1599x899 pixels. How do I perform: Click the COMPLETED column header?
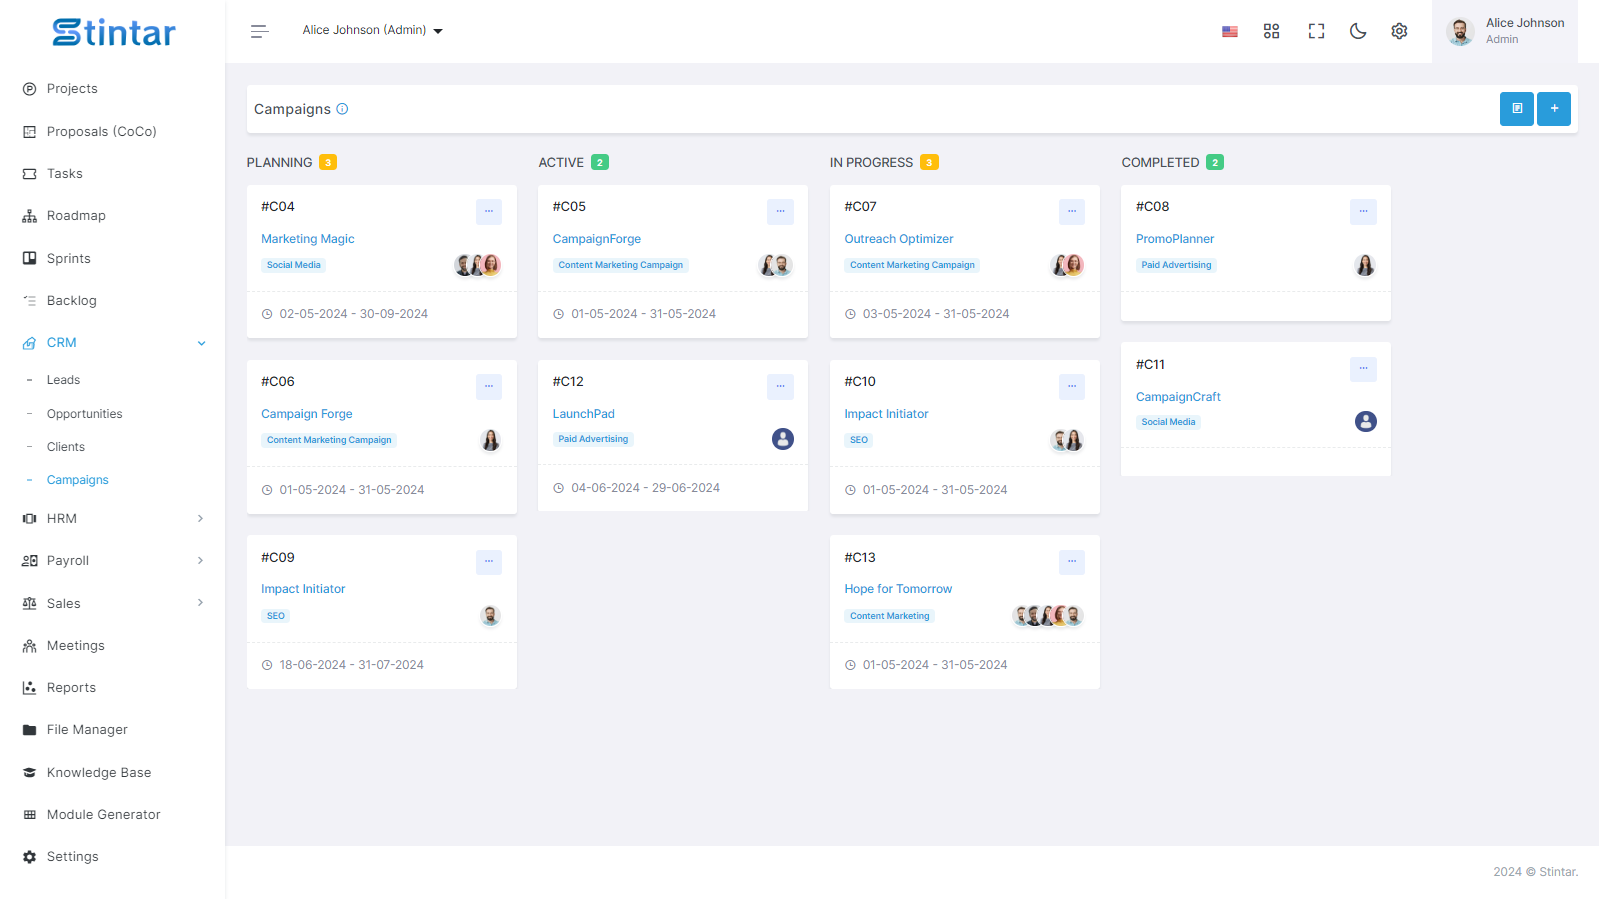[x=1160, y=163]
